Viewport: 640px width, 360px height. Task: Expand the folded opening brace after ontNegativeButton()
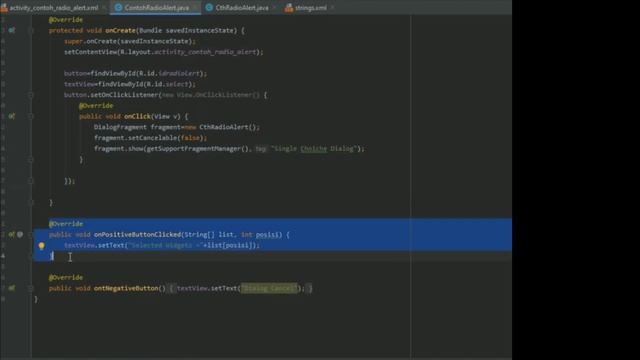click(x=171, y=288)
